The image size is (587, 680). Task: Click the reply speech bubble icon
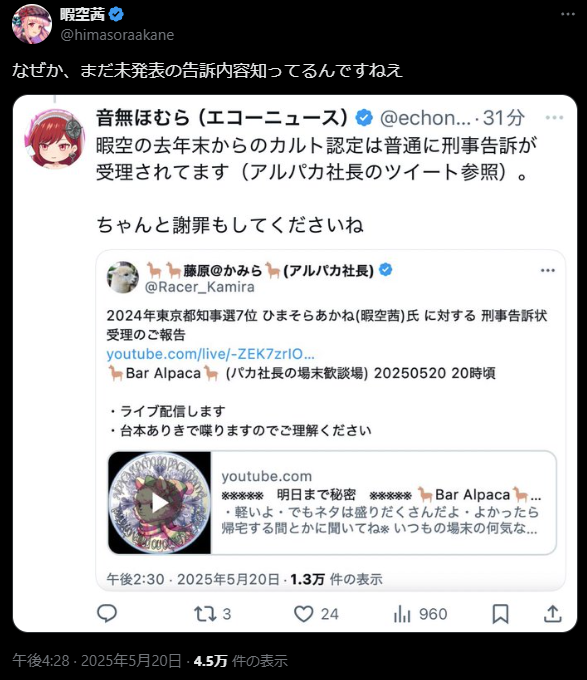point(107,614)
